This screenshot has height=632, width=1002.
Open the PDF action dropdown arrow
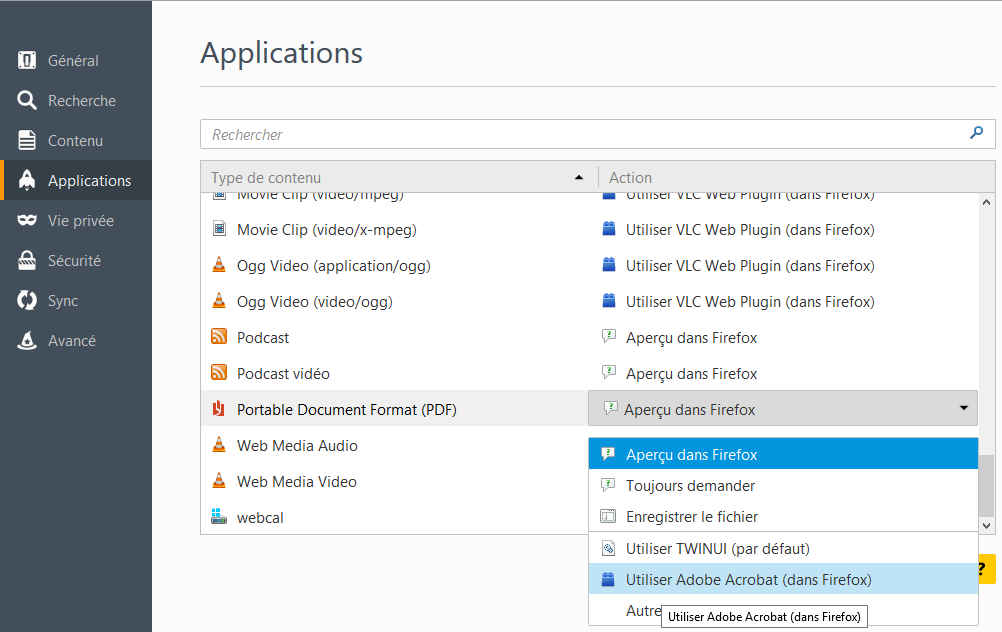pyautogui.click(x=963, y=408)
